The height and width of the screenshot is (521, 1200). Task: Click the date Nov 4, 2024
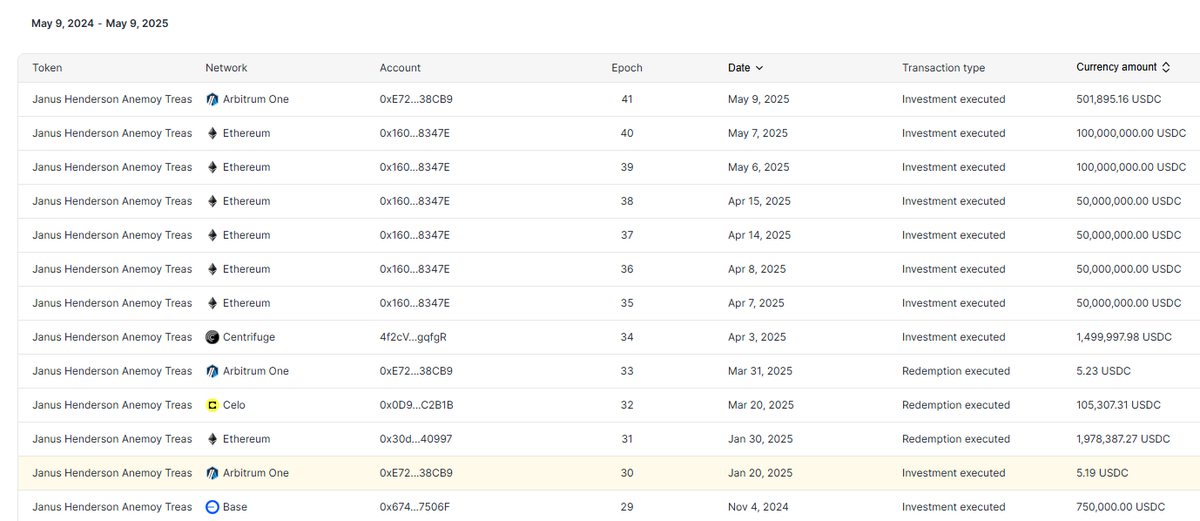[758, 508]
